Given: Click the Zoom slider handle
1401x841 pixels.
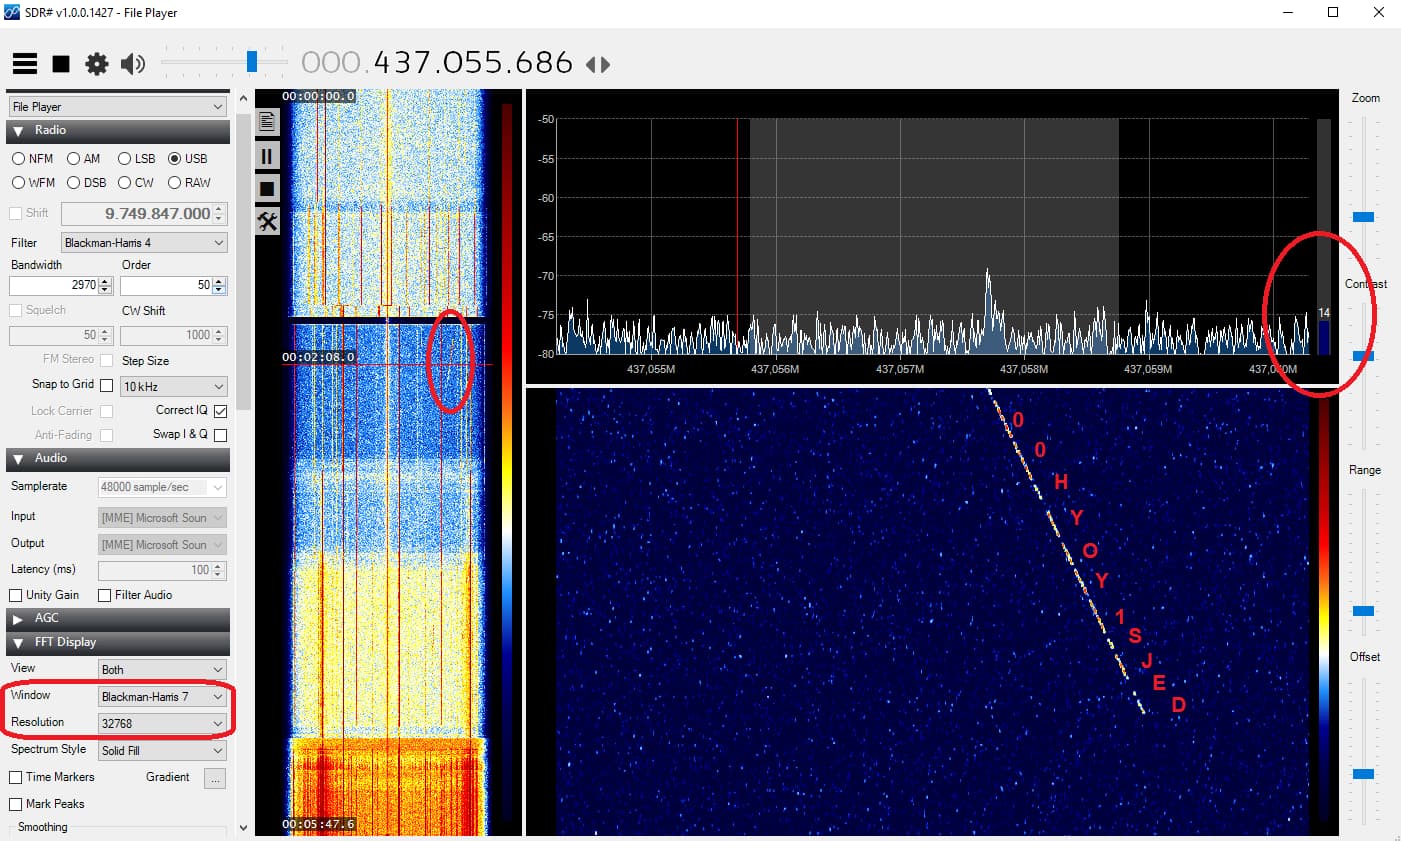Looking at the screenshot, I should 1363,217.
